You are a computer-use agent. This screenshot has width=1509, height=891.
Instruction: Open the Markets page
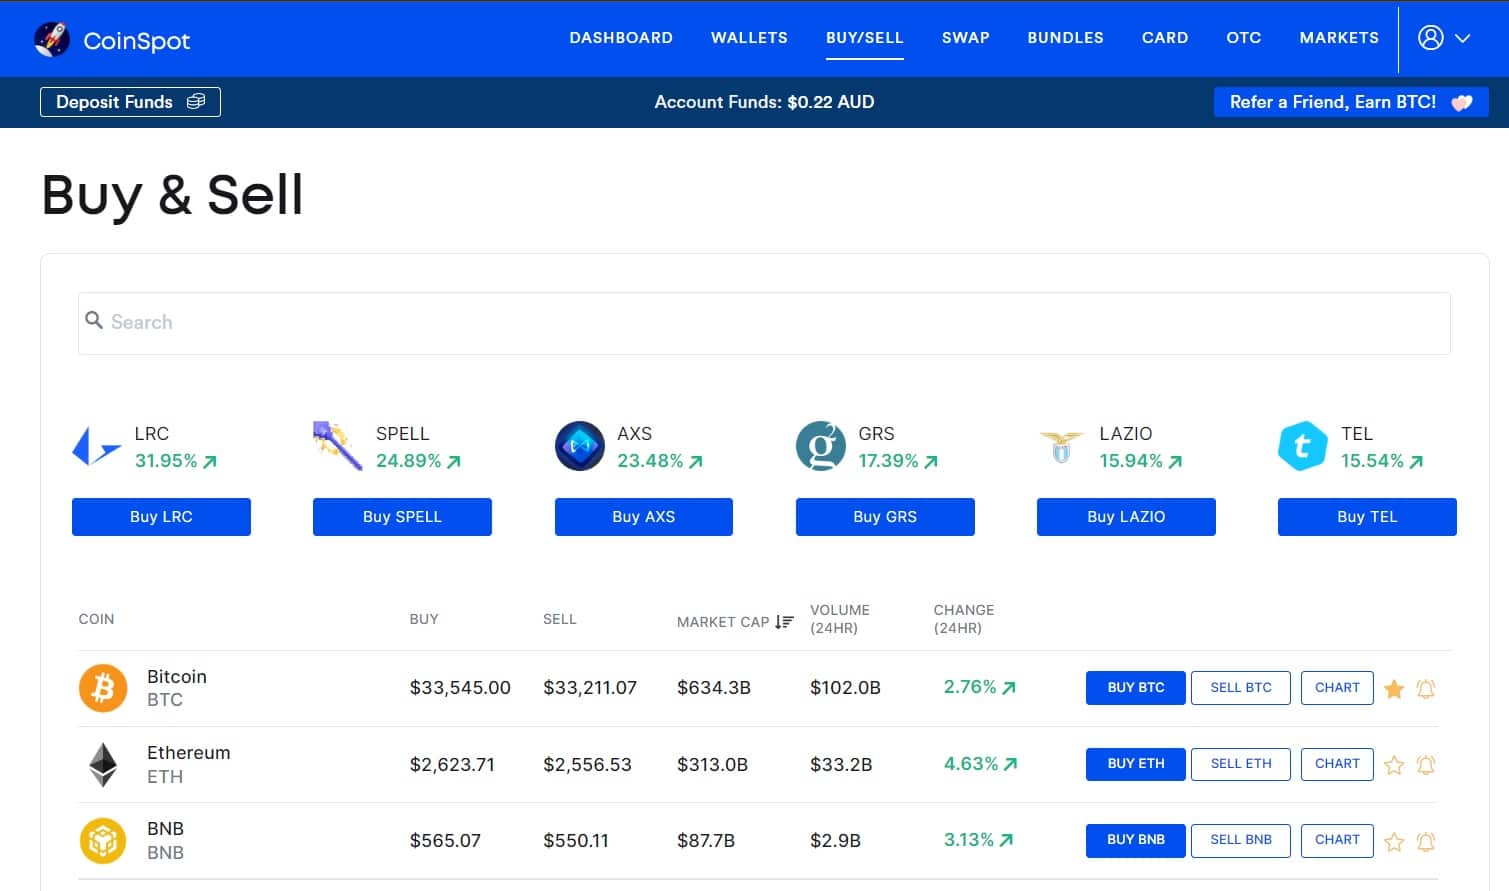1339,38
